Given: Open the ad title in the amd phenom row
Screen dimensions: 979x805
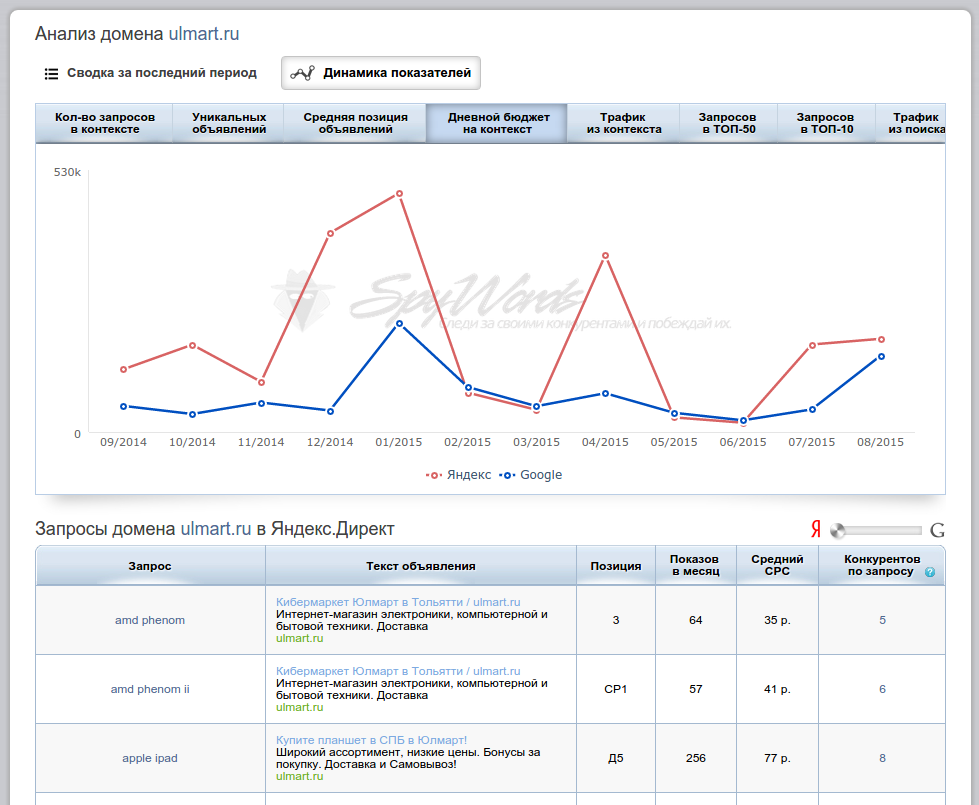Looking at the screenshot, I should tap(398, 603).
